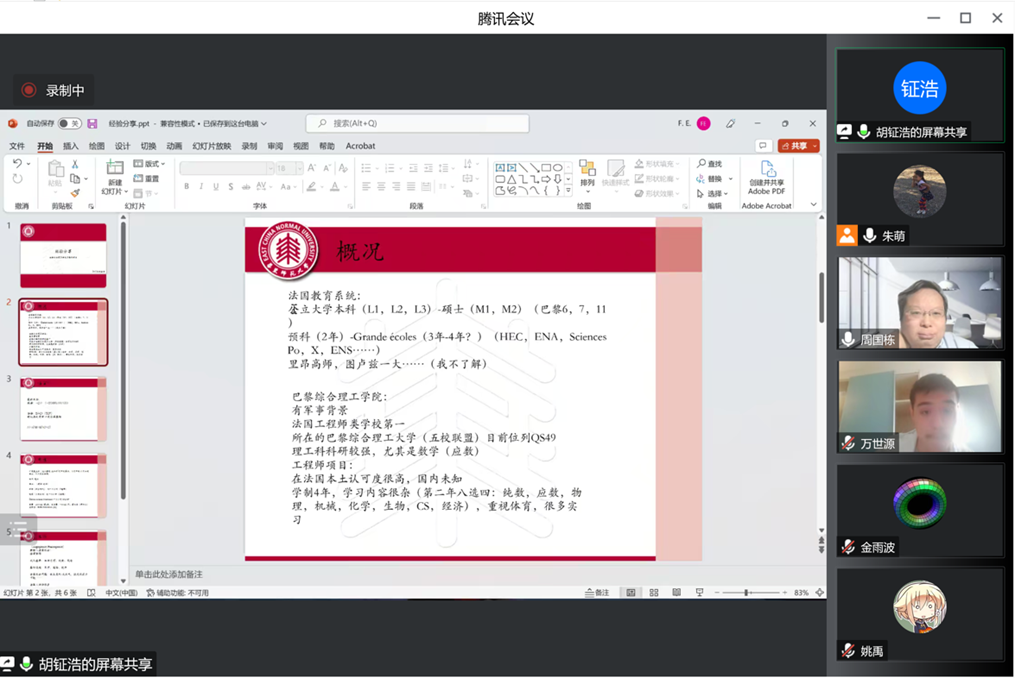Open the Insert (插入) ribbon tab
1015x678 pixels.
click(70, 146)
